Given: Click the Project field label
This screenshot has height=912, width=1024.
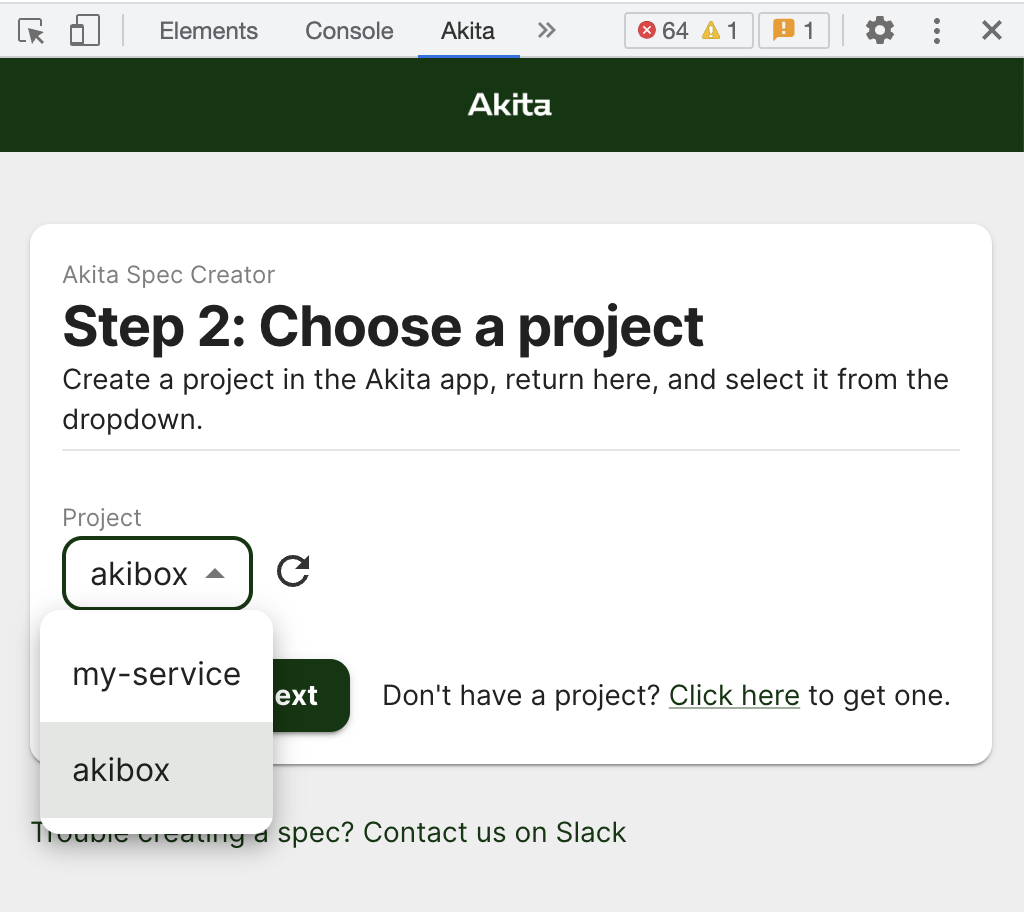Looking at the screenshot, I should tap(102, 517).
